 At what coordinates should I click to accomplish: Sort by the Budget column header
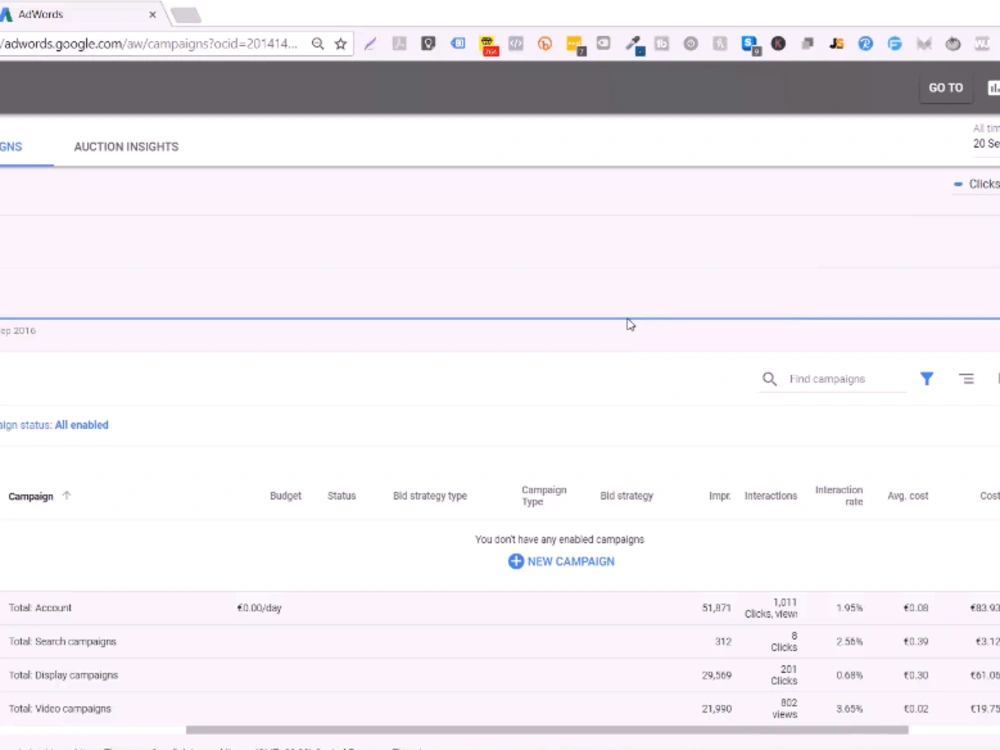285,496
